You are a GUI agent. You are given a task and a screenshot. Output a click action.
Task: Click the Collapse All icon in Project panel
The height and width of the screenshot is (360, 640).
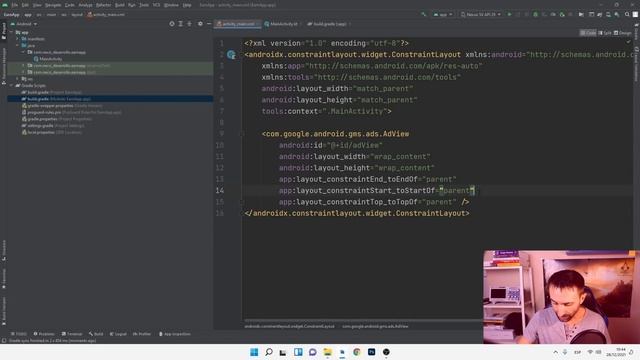pyautogui.click(x=189, y=24)
